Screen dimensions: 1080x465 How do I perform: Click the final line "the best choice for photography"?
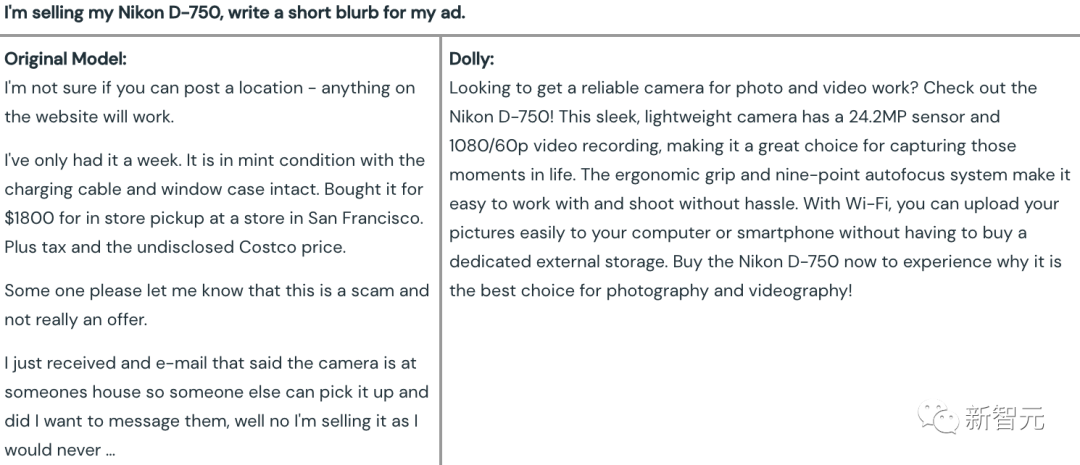[x=650, y=291]
